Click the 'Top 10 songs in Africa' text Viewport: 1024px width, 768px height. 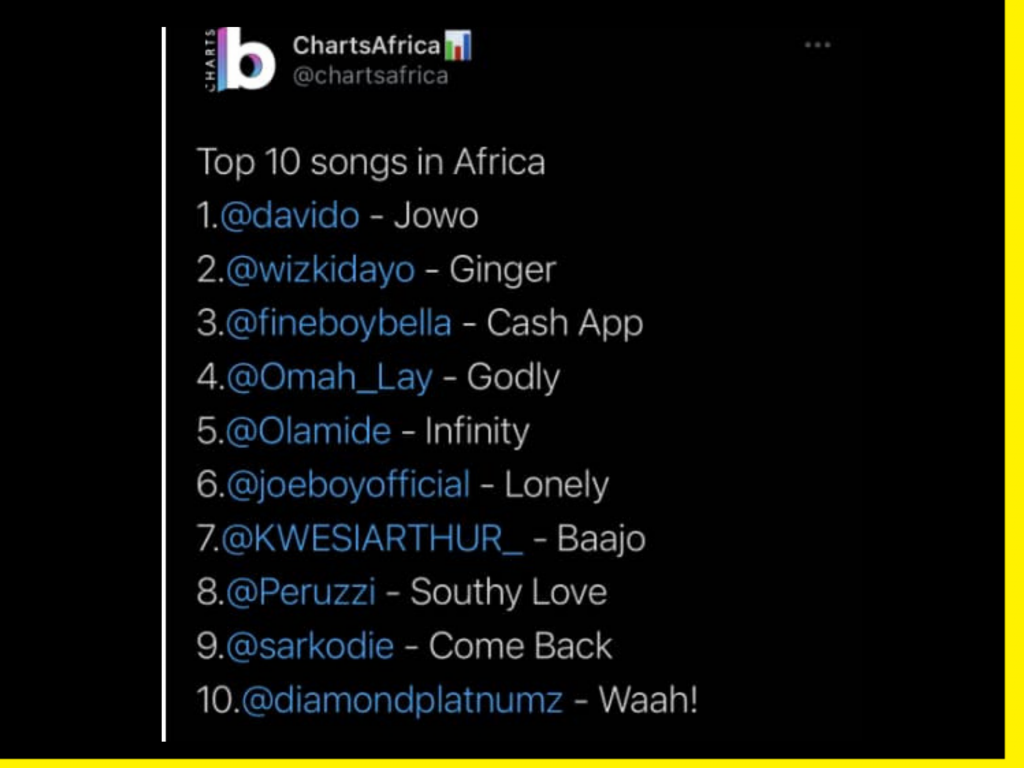point(371,163)
